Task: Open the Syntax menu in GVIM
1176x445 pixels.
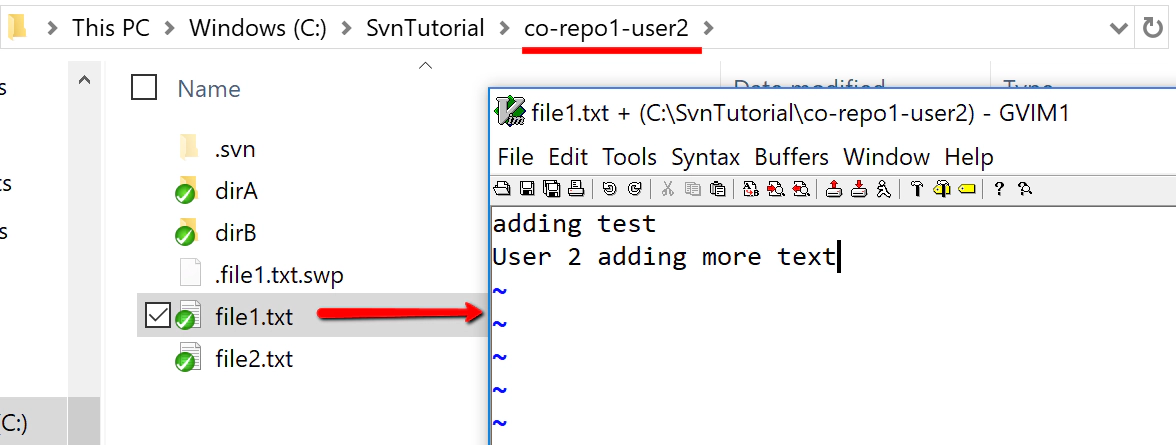Action: coord(705,157)
